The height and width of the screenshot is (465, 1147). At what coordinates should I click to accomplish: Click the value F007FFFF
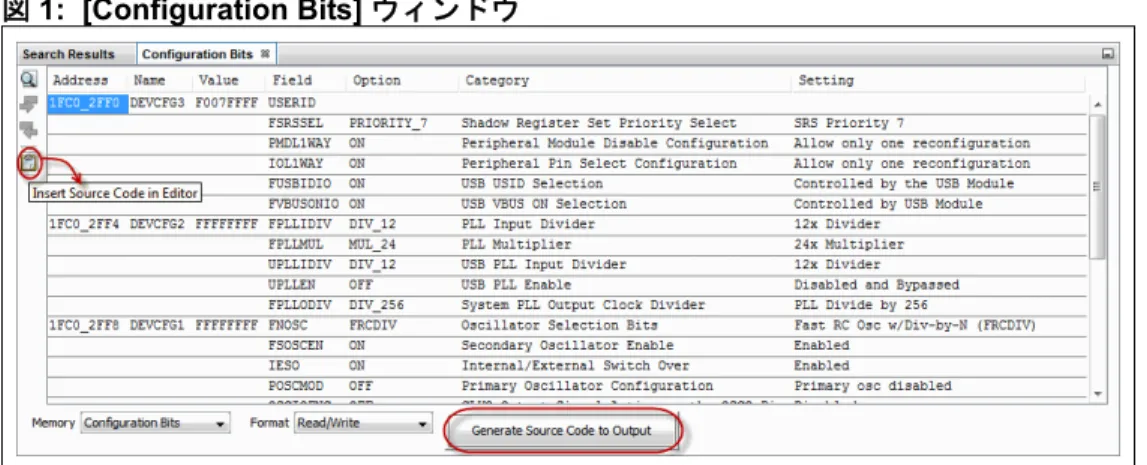pos(227,103)
